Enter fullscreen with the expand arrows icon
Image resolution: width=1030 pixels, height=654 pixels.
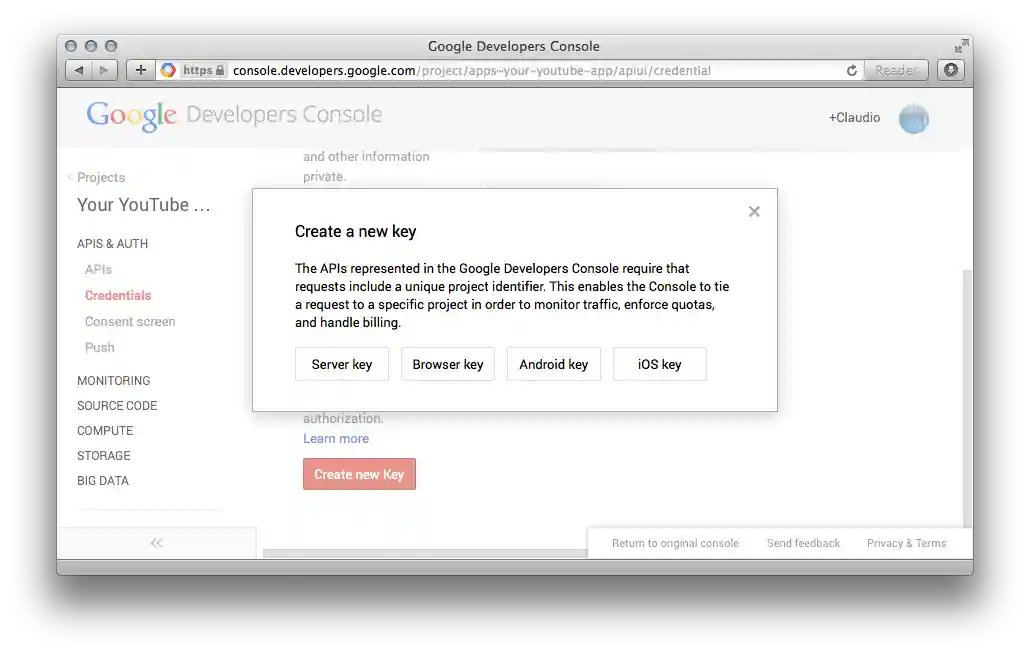pyautogui.click(x=962, y=46)
